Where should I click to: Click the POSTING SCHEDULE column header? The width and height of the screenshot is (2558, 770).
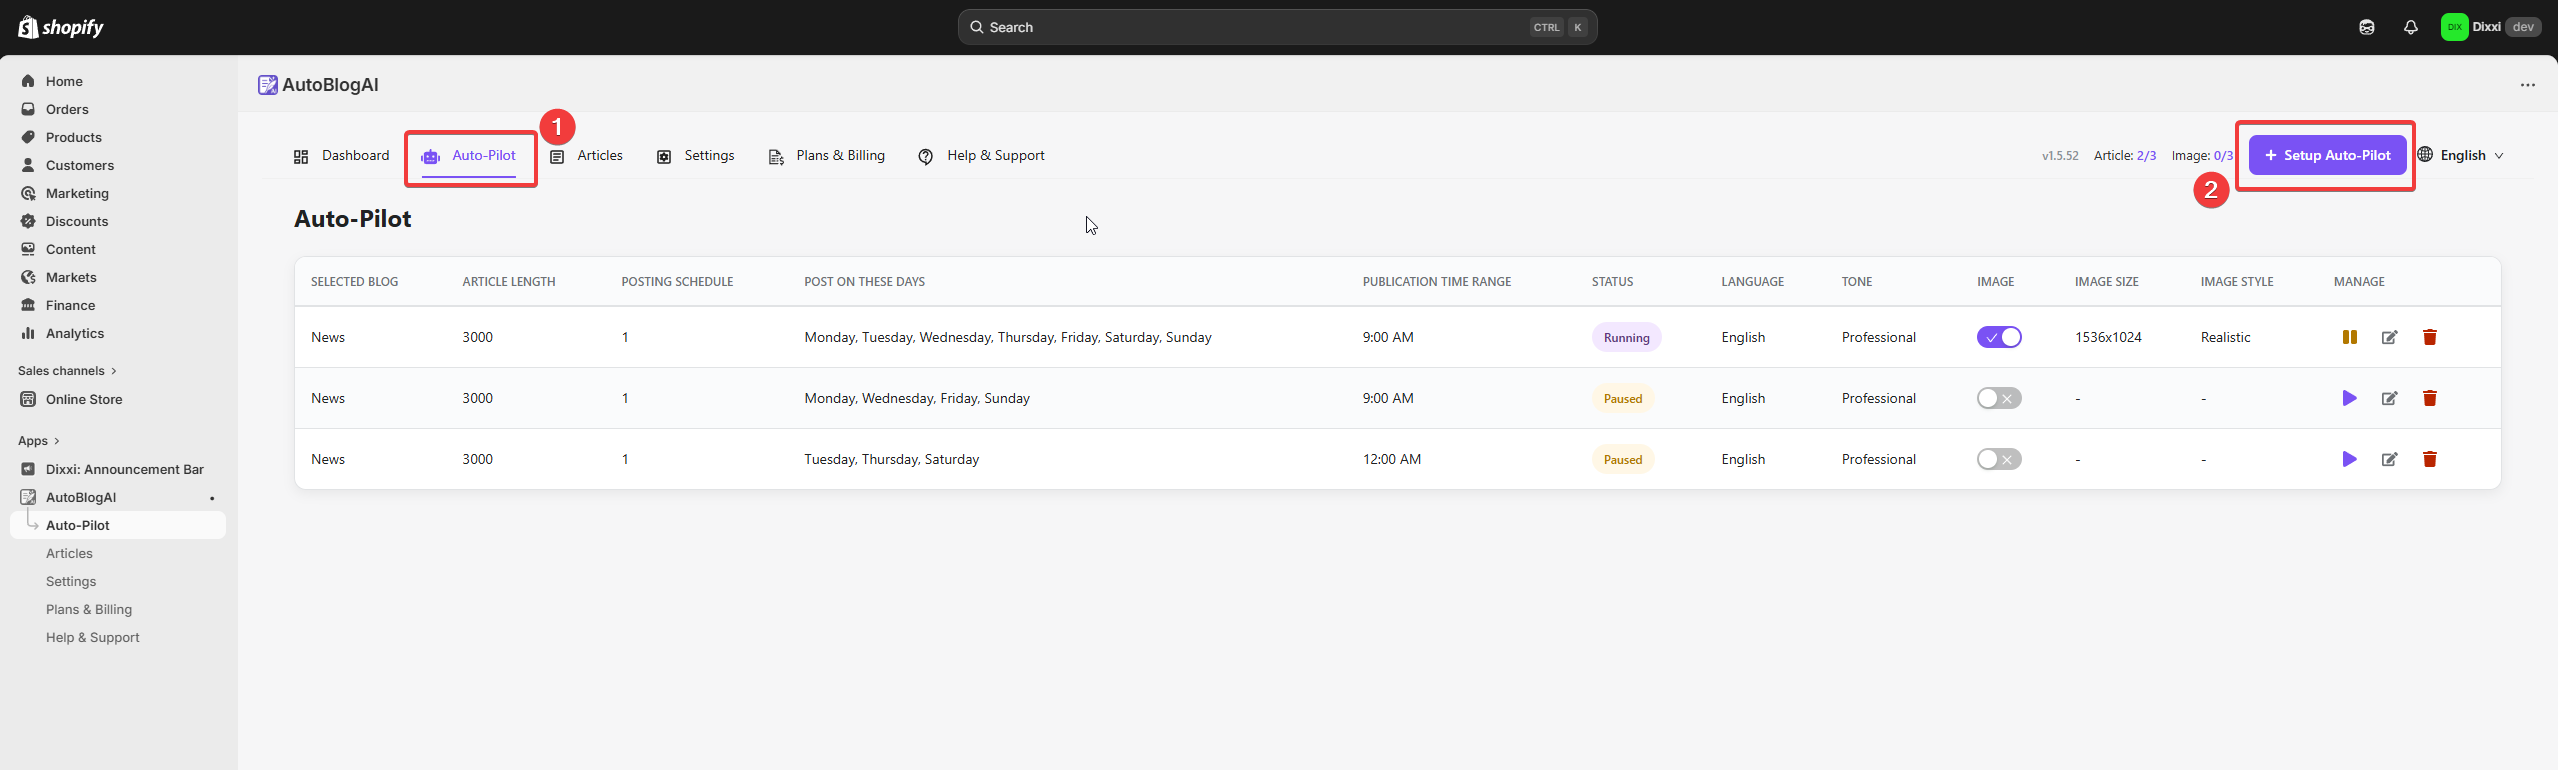[x=677, y=282]
